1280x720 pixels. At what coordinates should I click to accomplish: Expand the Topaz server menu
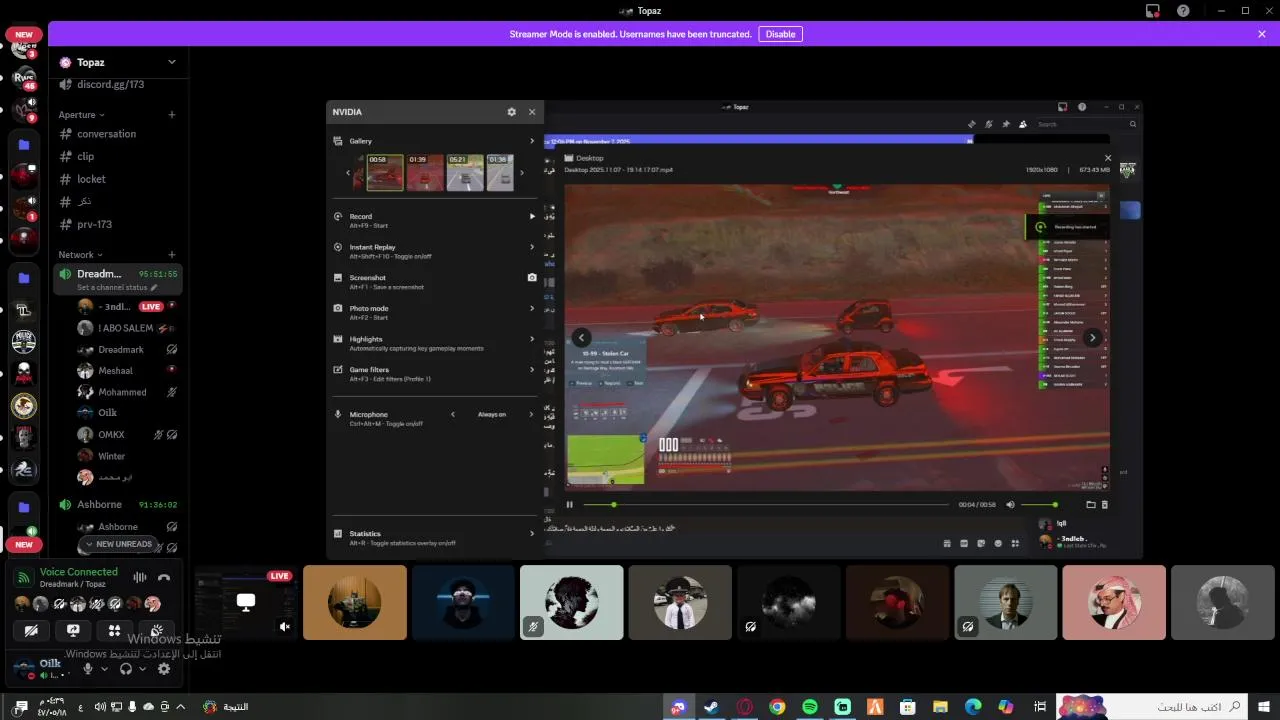(x=172, y=62)
